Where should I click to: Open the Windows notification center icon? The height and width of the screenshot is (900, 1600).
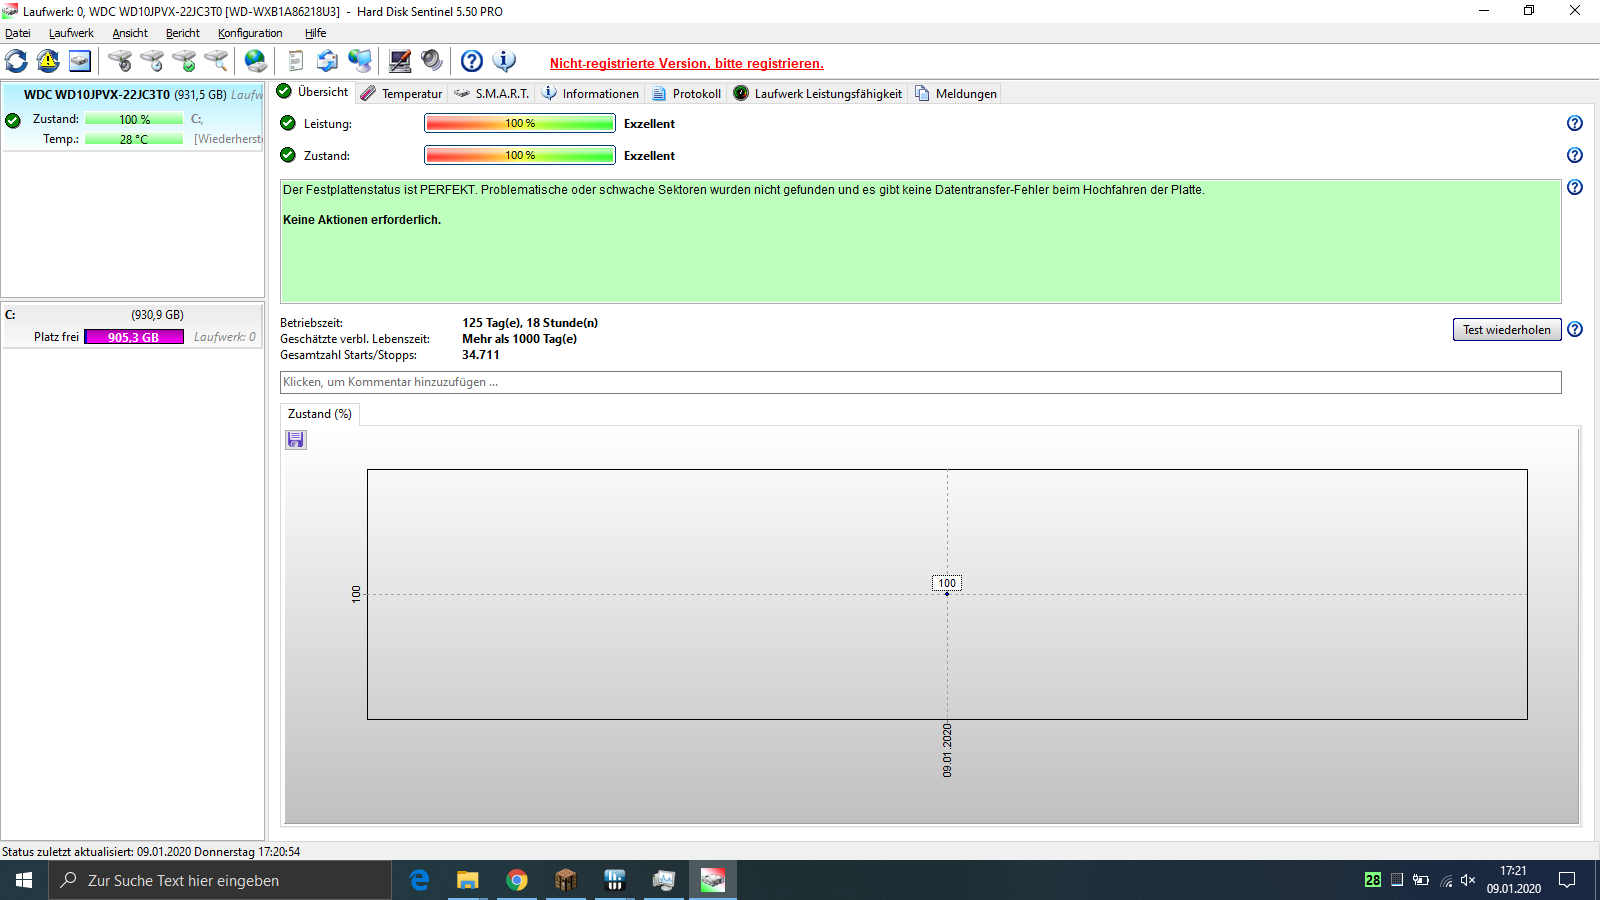coord(1567,880)
